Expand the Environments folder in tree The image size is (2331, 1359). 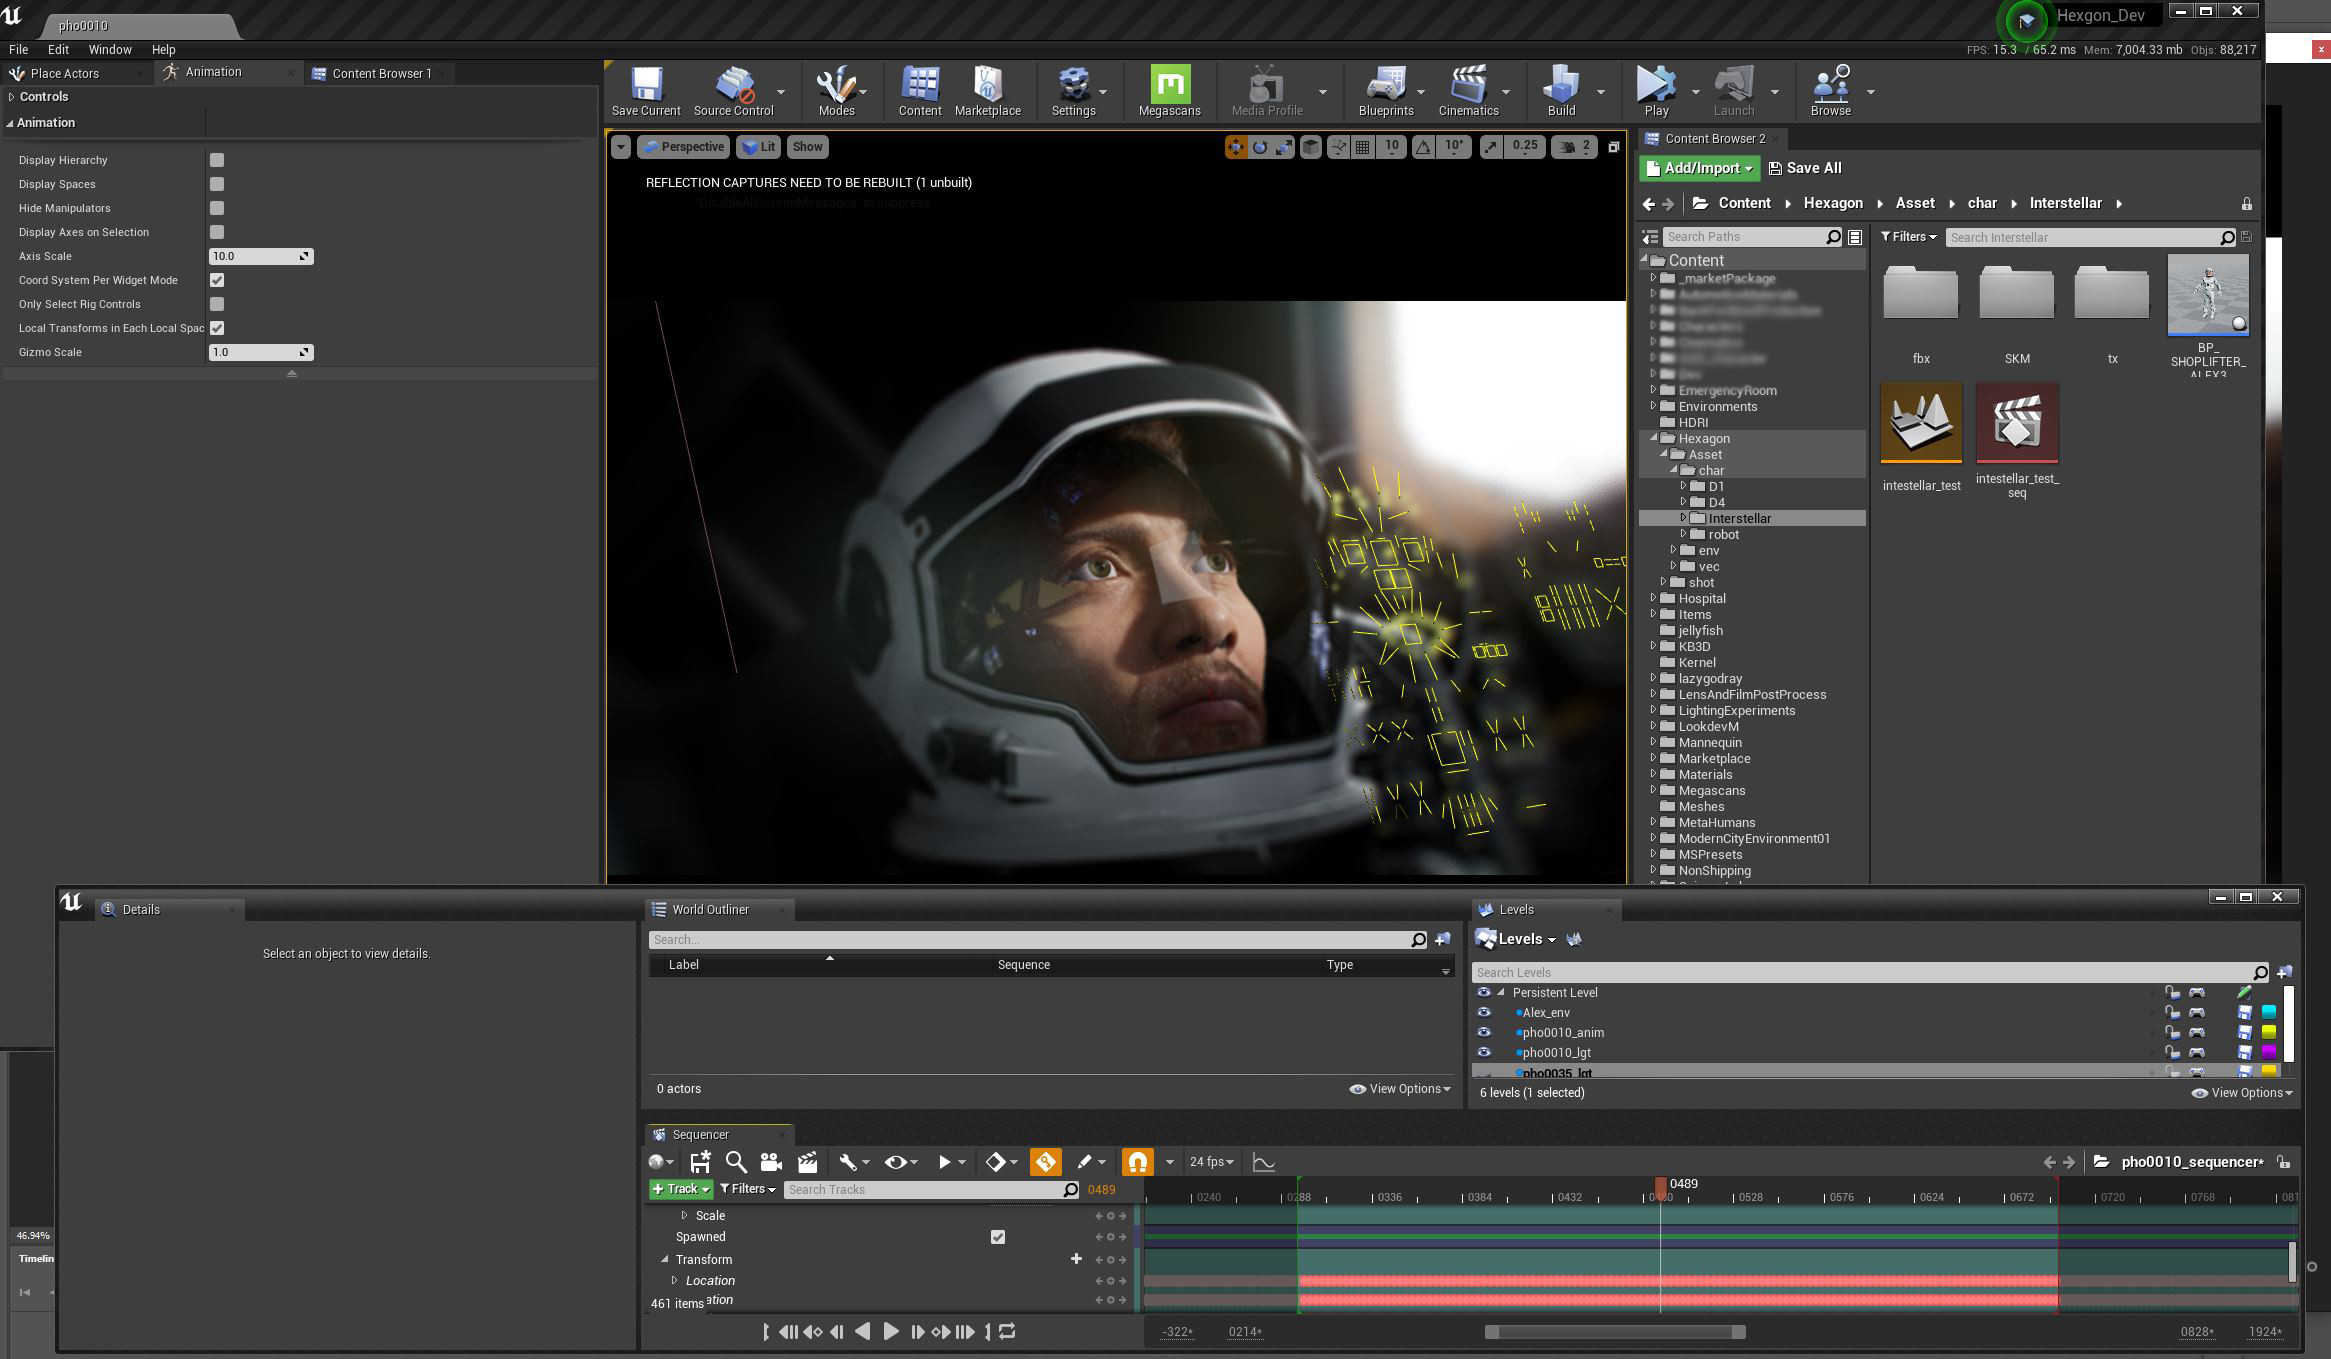coord(1653,406)
